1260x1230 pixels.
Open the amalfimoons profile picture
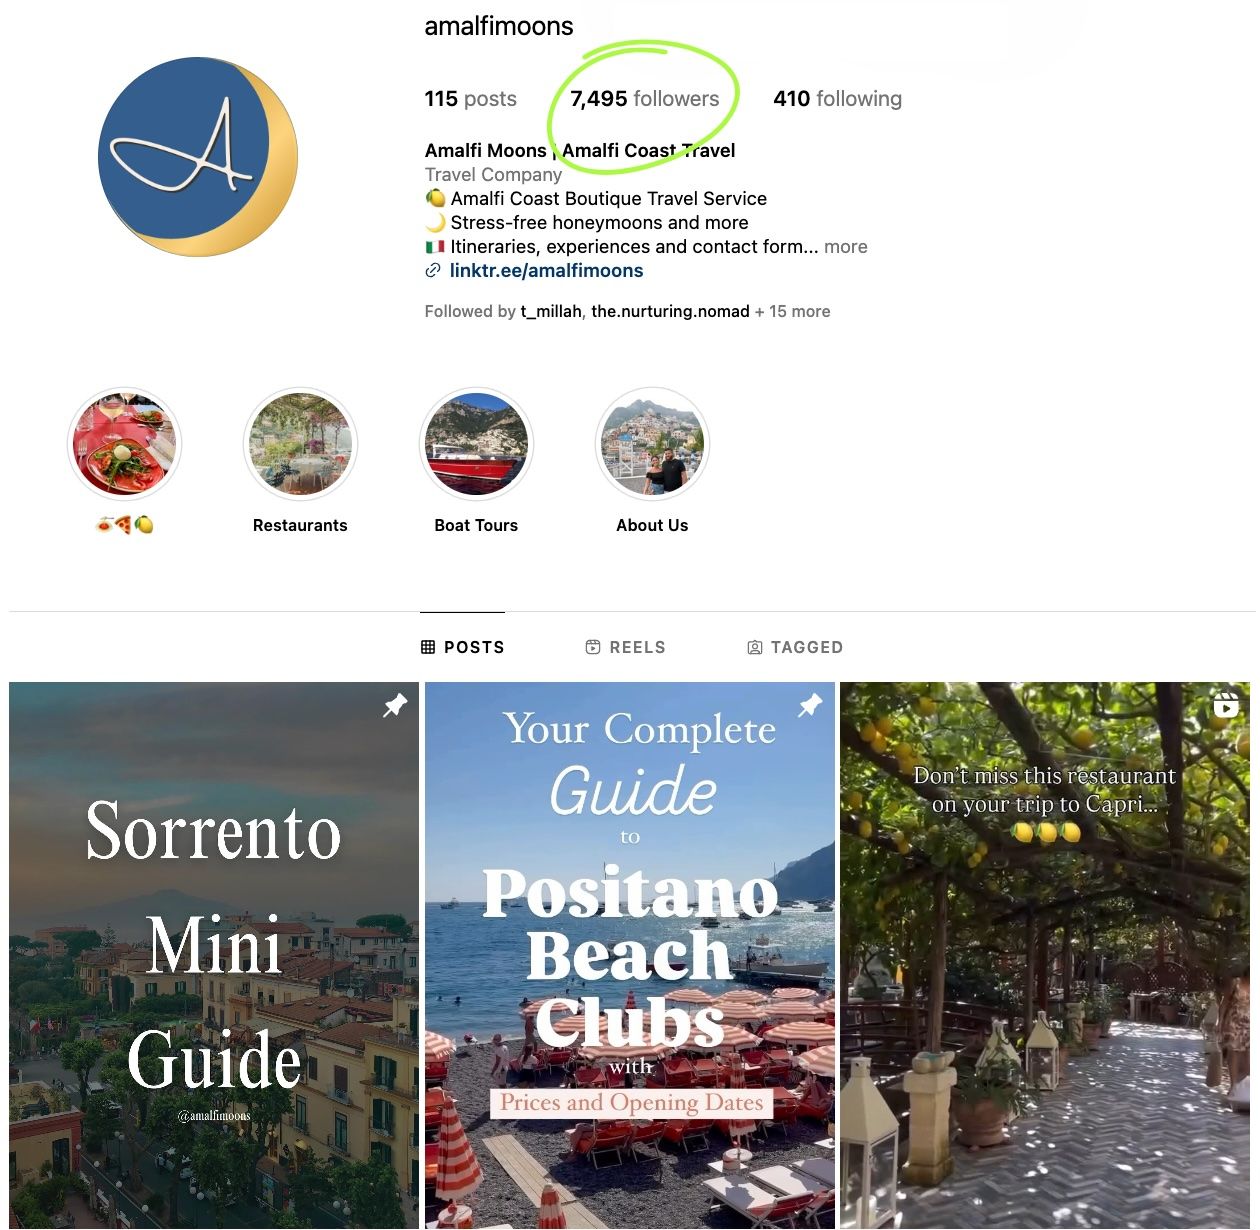point(198,157)
